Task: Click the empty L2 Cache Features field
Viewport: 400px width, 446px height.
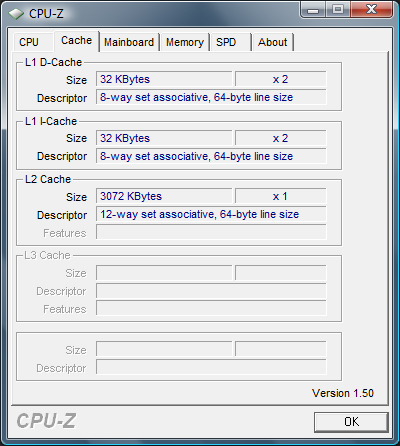Action: click(x=211, y=232)
